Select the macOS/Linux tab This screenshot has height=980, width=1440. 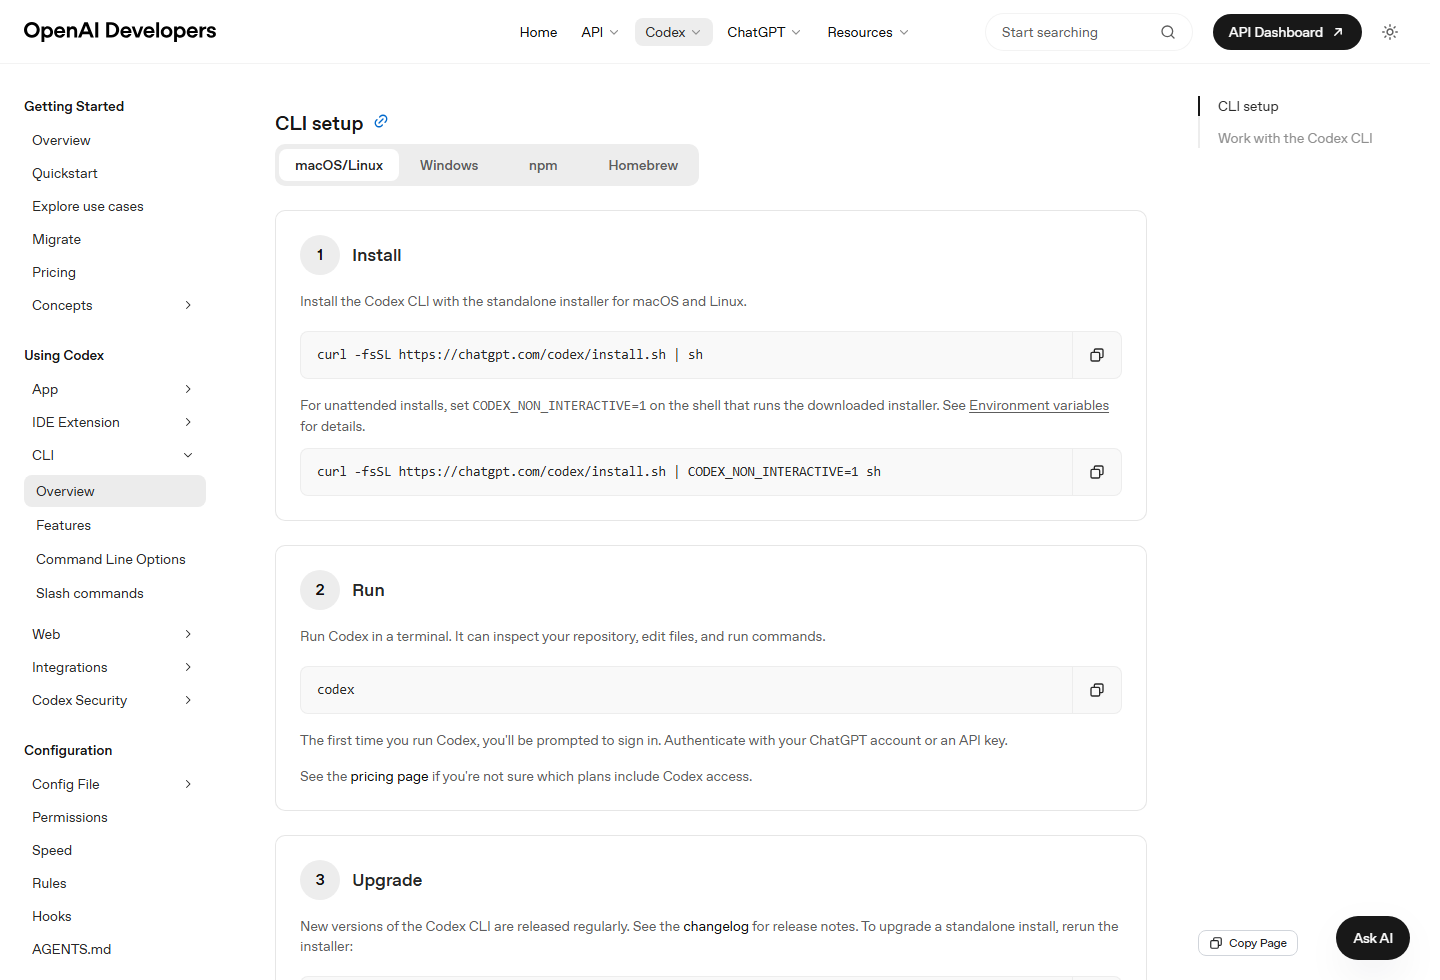pos(339,165)
